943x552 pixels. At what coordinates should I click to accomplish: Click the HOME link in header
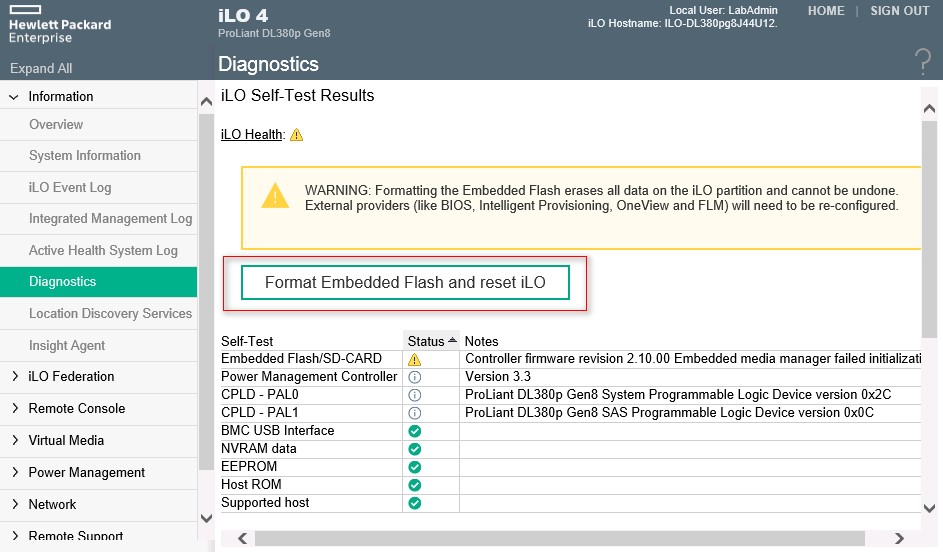click(825, 11)
